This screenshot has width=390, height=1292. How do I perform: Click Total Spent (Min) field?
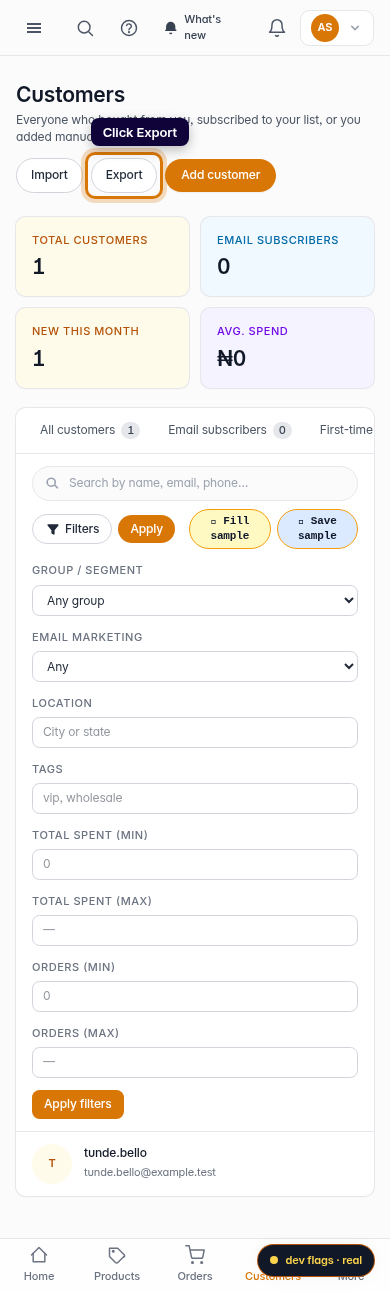coord(195,864)
